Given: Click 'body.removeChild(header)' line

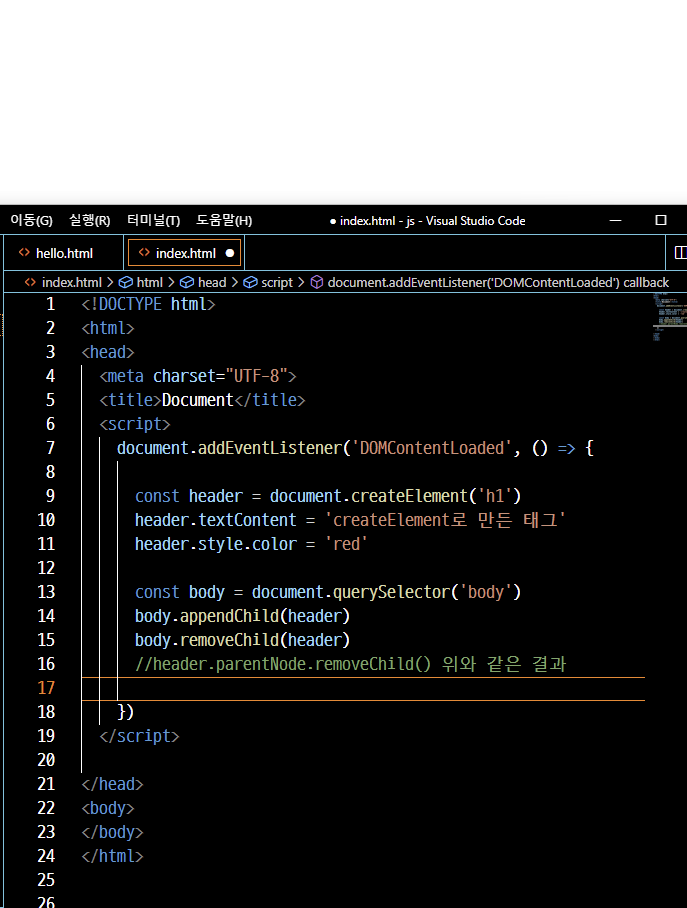Looking at the screenshot, I should click(x=242, y=640).
